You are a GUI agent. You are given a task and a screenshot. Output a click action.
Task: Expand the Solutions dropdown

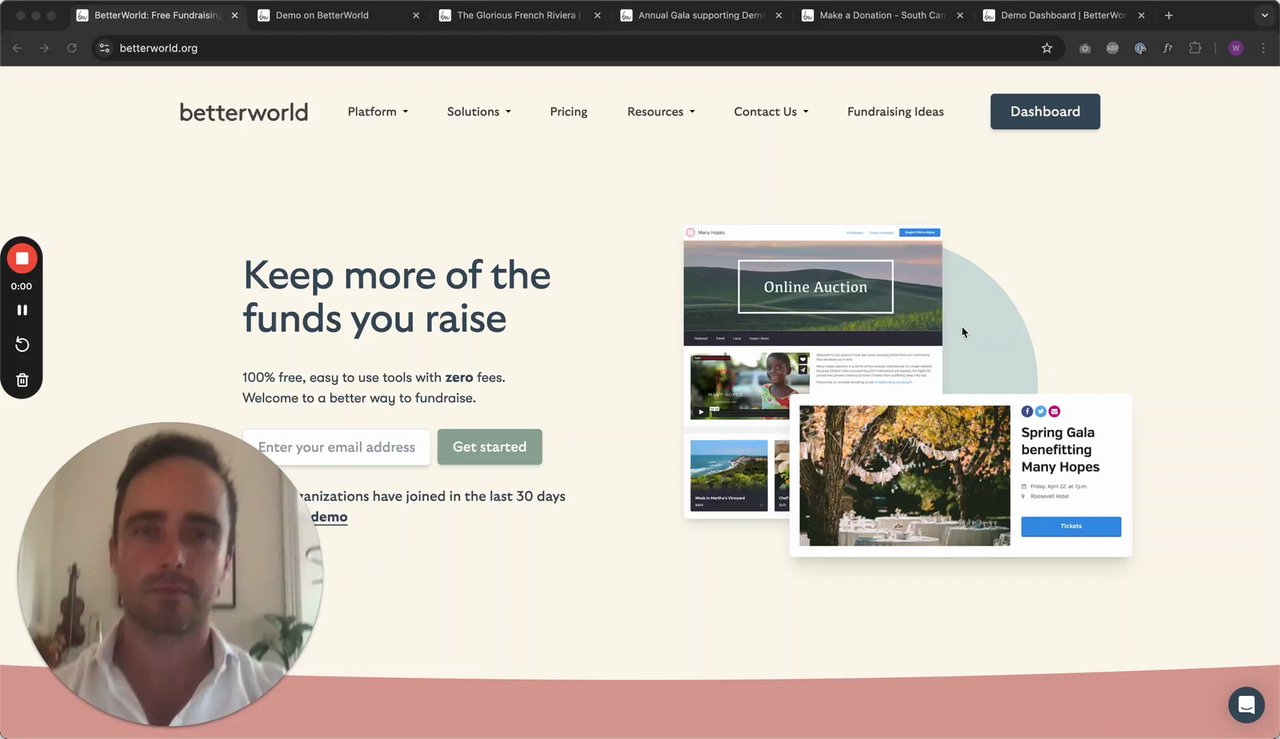479,112
